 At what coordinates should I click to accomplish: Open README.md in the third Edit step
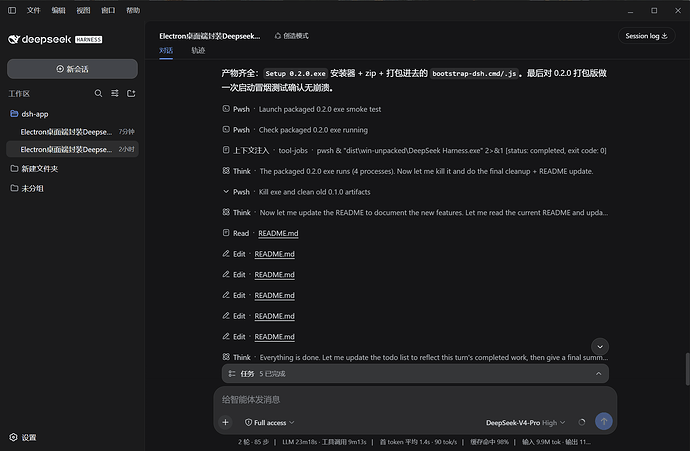(x=275, y=295)
